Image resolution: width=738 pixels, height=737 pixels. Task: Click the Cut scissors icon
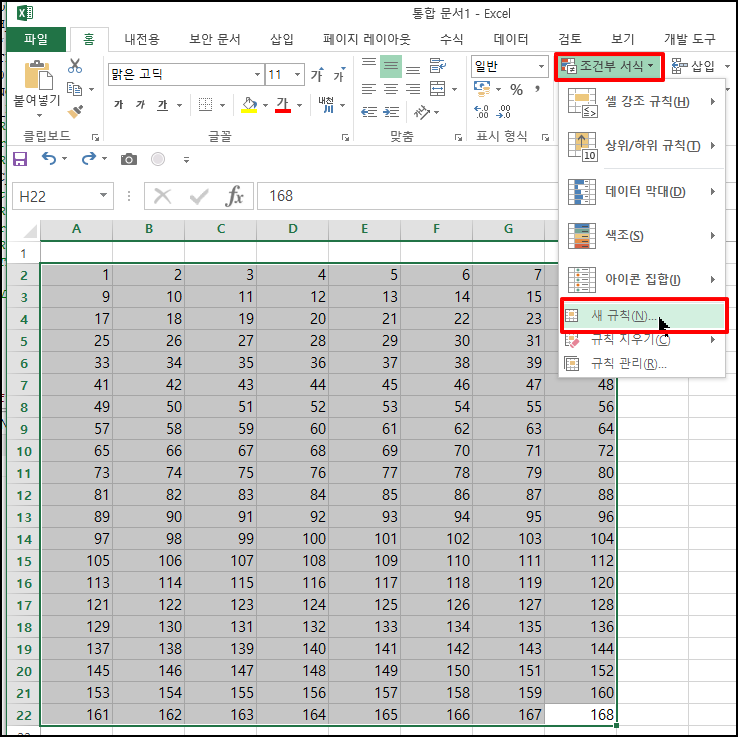click(74, 66)
